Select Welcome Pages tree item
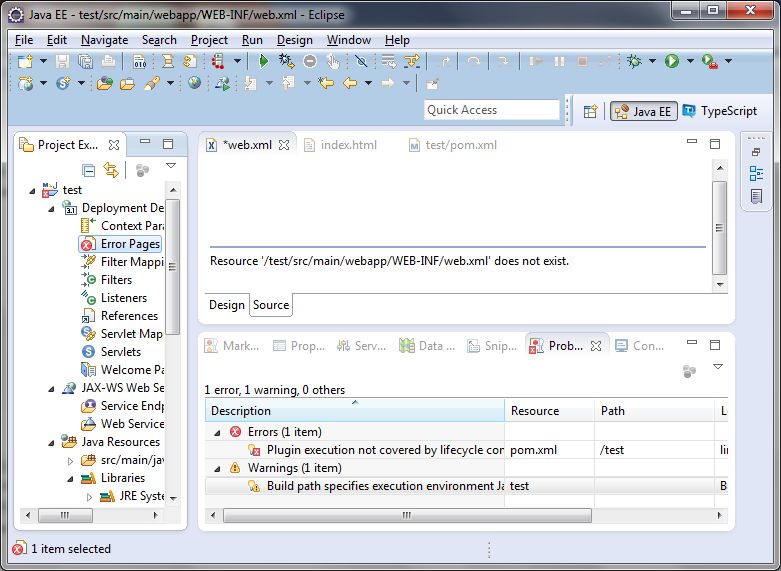The image size is (781, 571). (x=123, y=370)
